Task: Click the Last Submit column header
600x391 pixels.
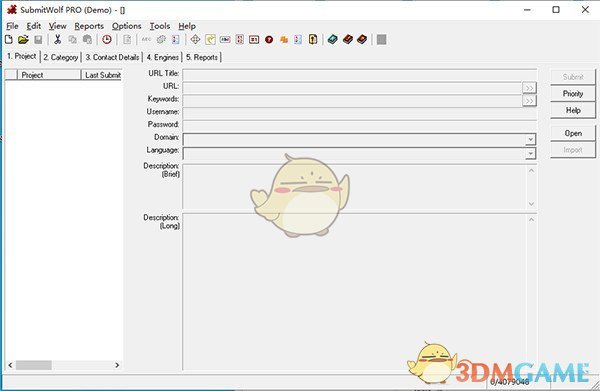Action: (x=102, y=75)
